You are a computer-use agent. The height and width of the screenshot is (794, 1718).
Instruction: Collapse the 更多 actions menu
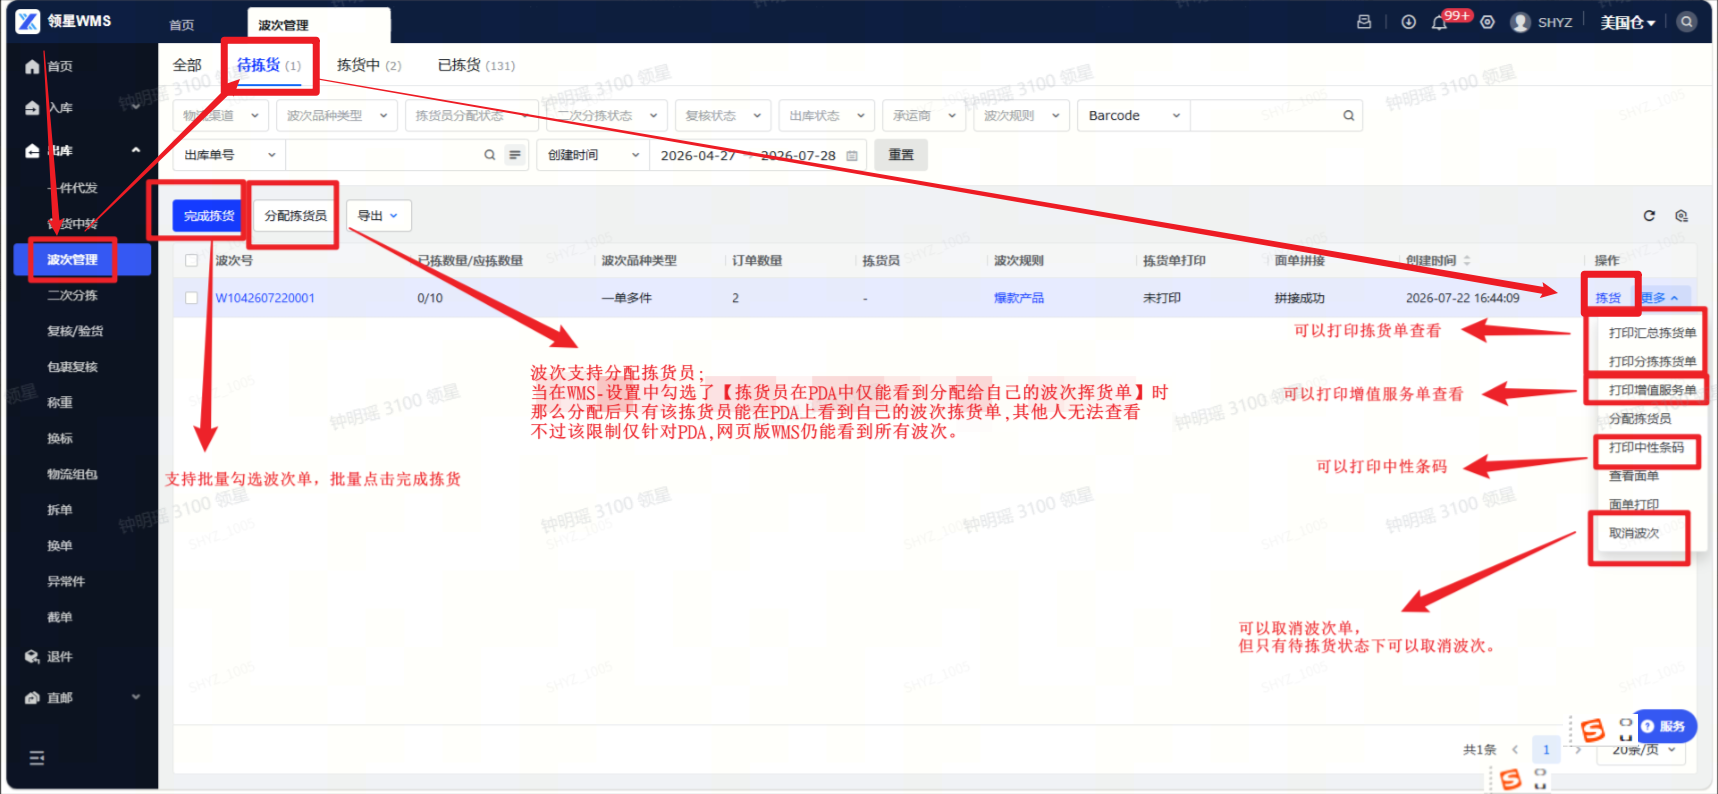pos(1659,298)
